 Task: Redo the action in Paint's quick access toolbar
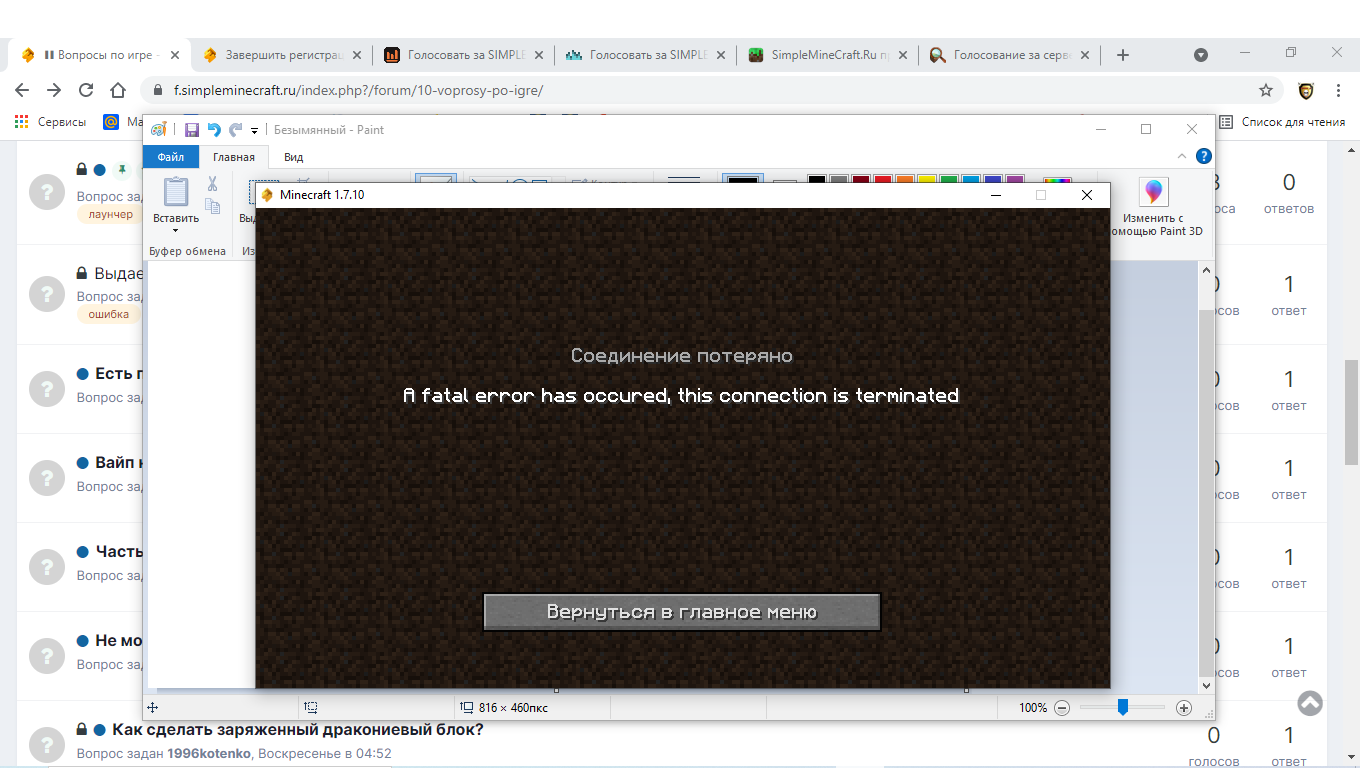[x=235, y=130]
